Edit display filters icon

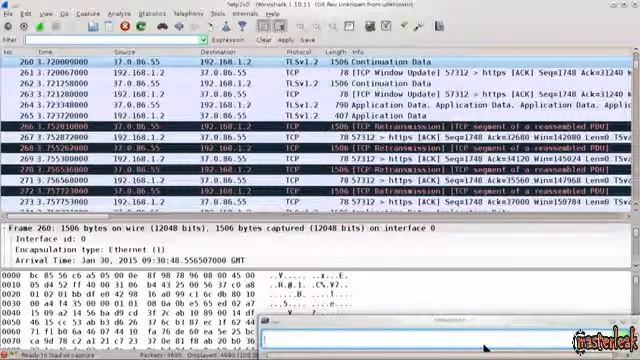click(x=386, y=27)
